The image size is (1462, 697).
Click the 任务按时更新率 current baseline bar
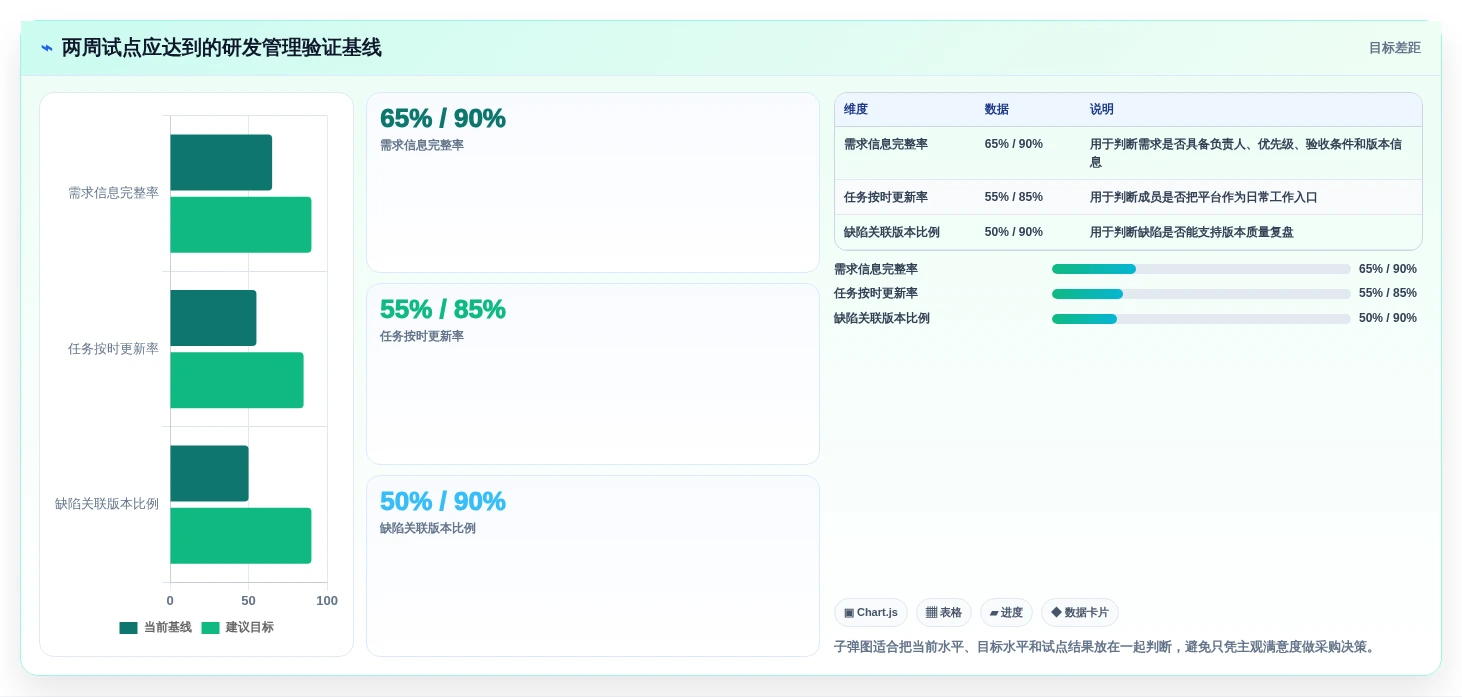point(213,318)
